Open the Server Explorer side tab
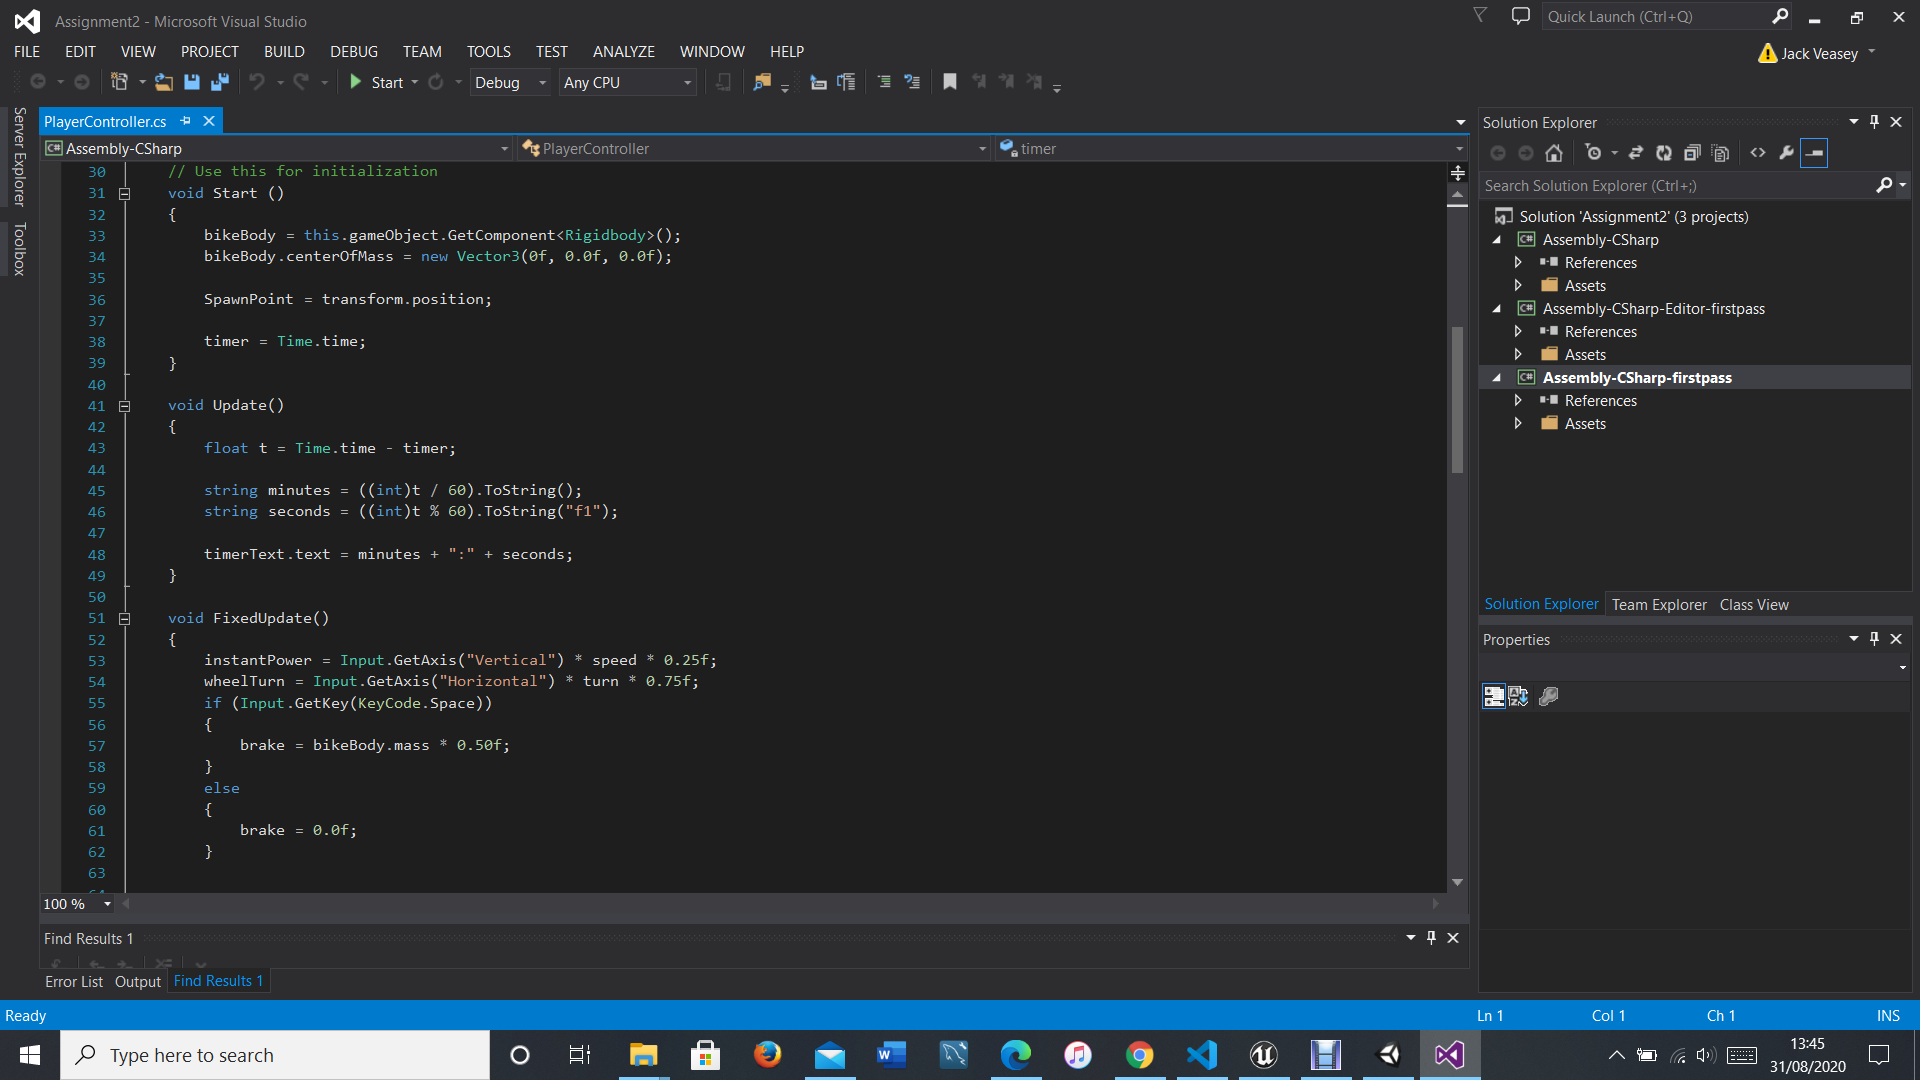1920x1080 pixels. 19,156
